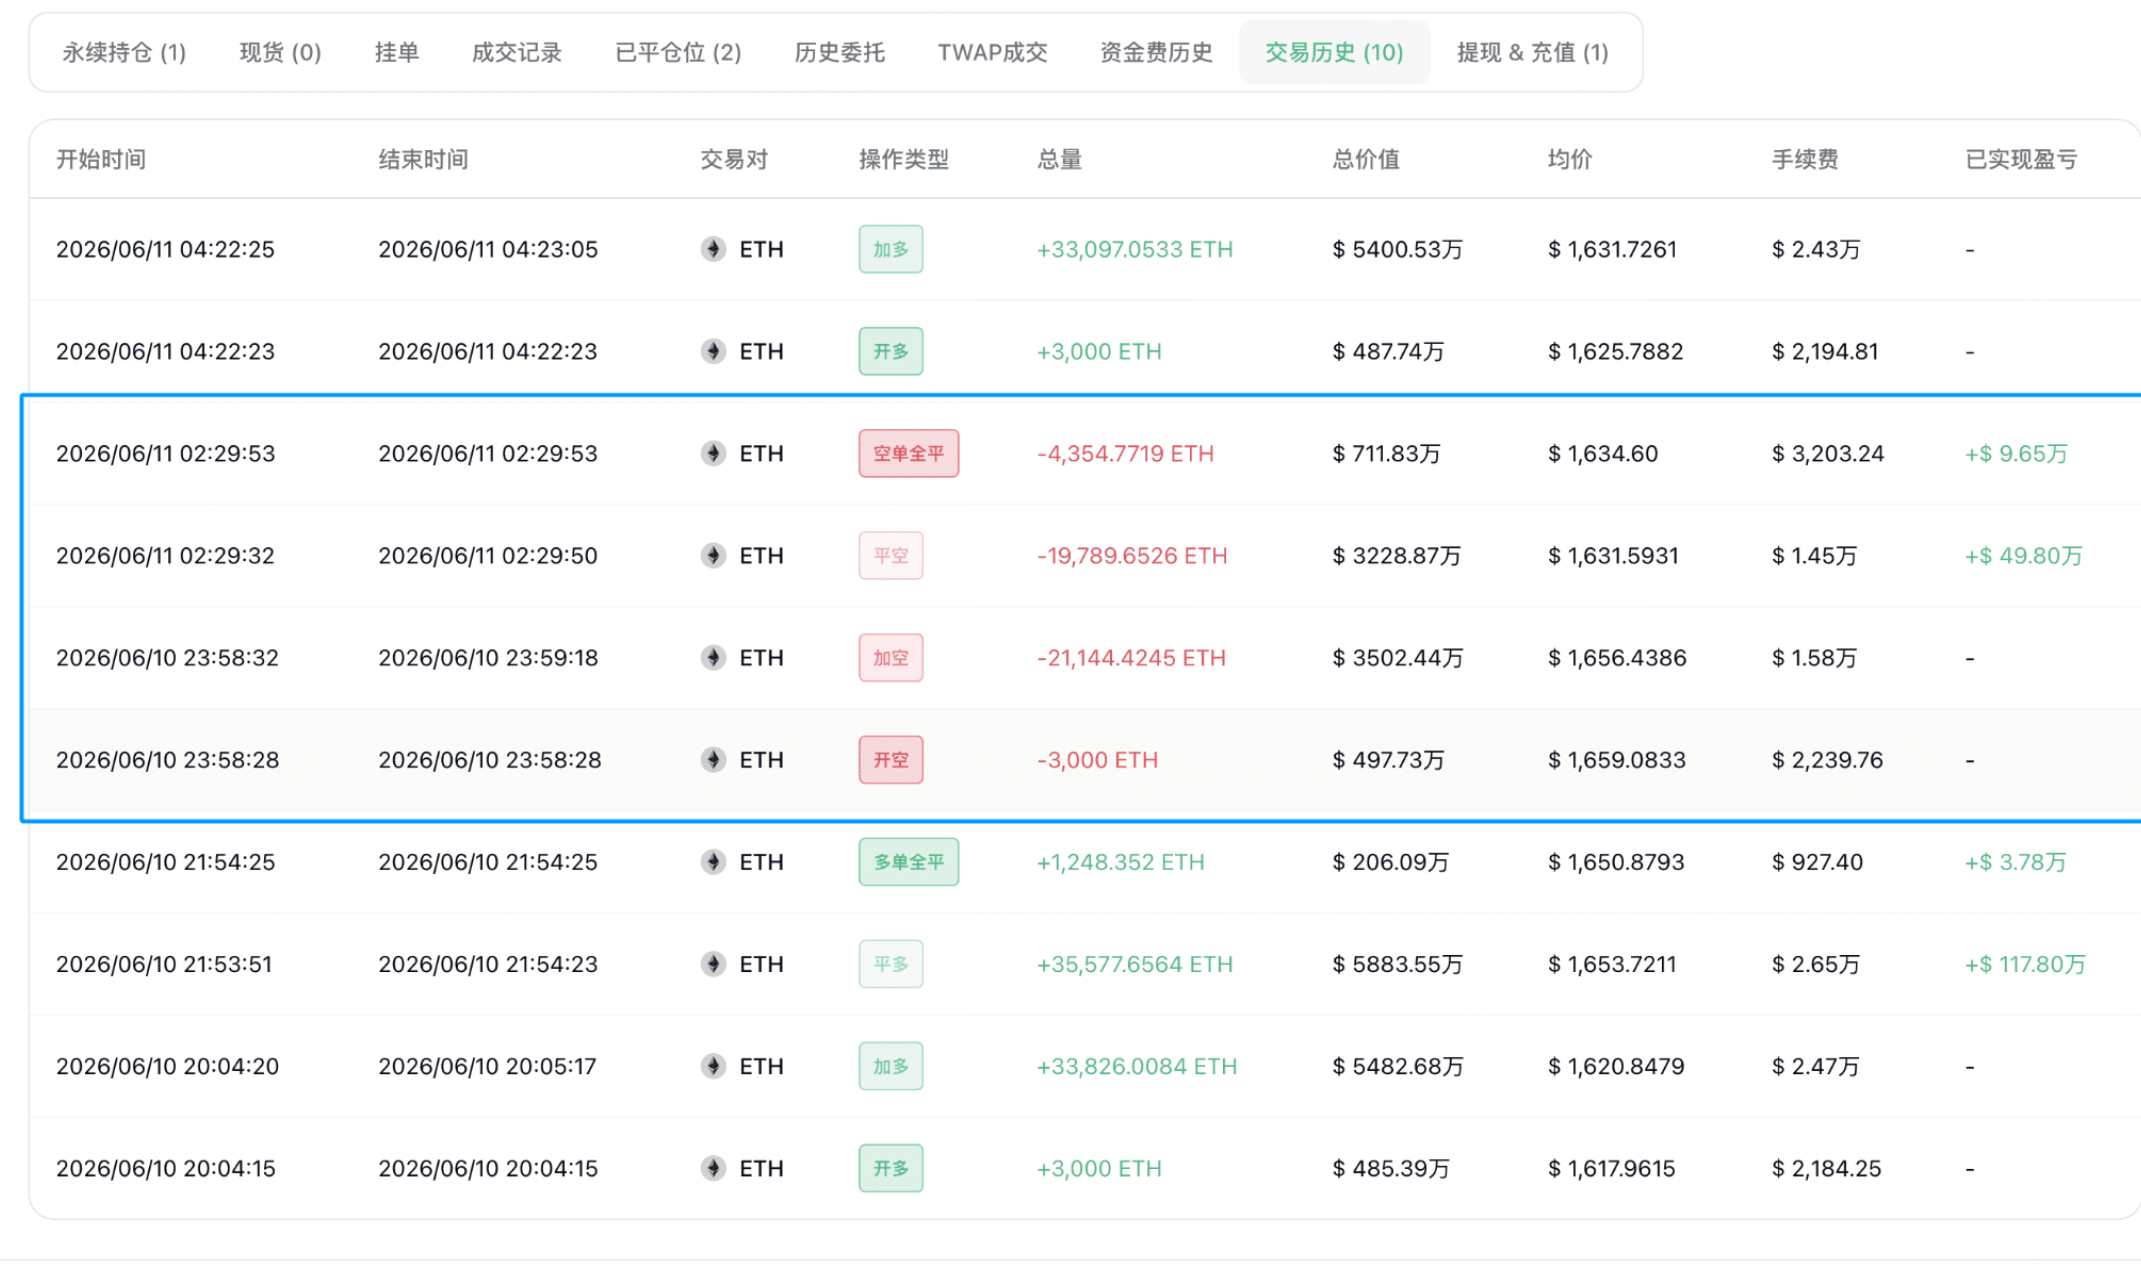Select the 交易历史 (10) tab
The image size is (2141, 1276).
pyautogui.click(x=1334, y=52)
